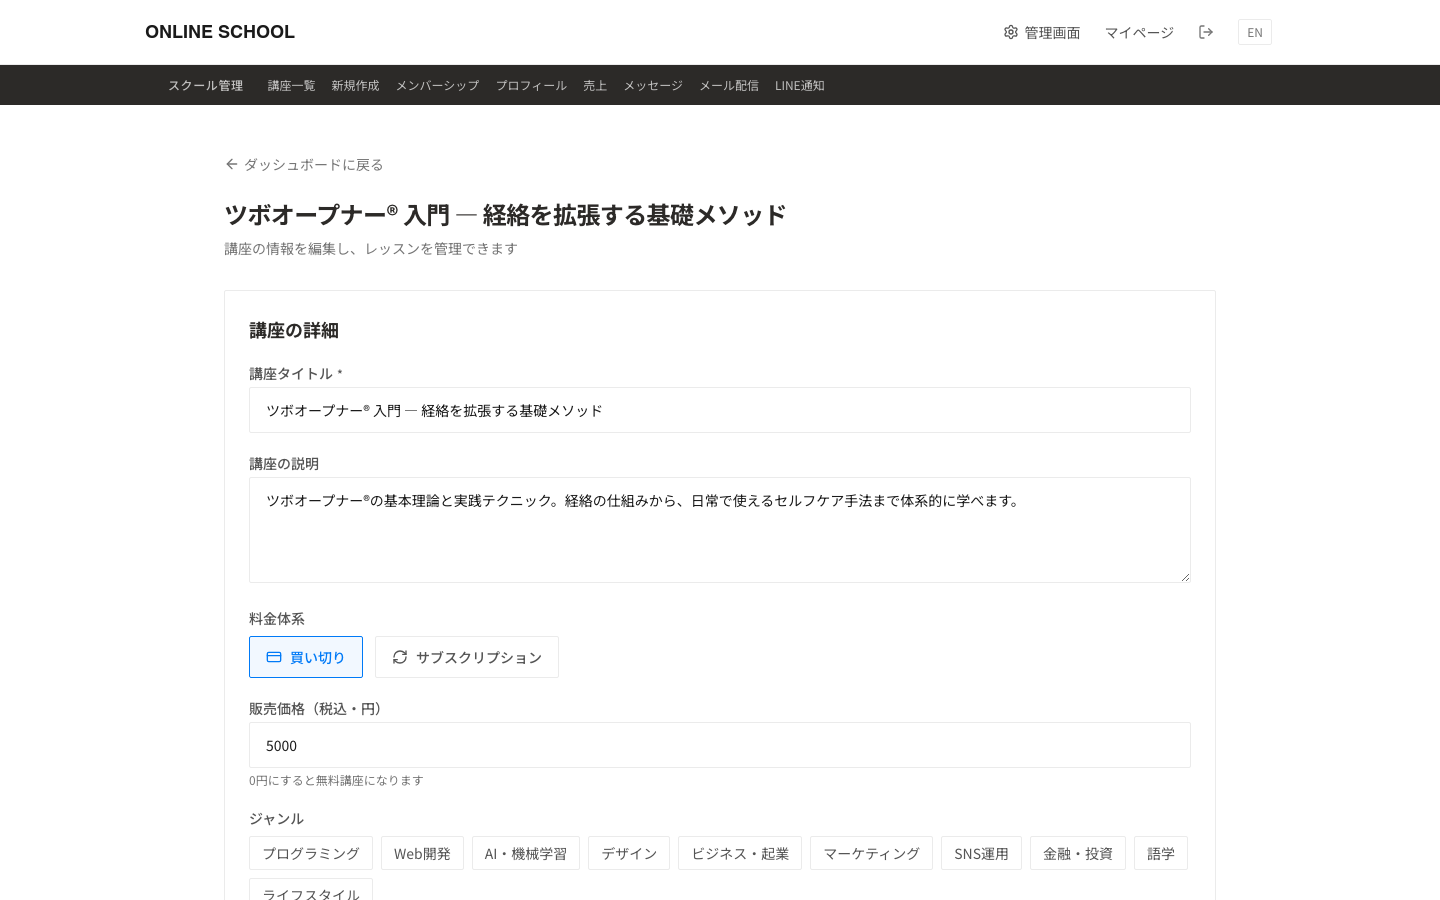This screenshot has width=1440, height=900.
Task: Enable the 金融・投資 genre tag
Action: coord(1077,853)
